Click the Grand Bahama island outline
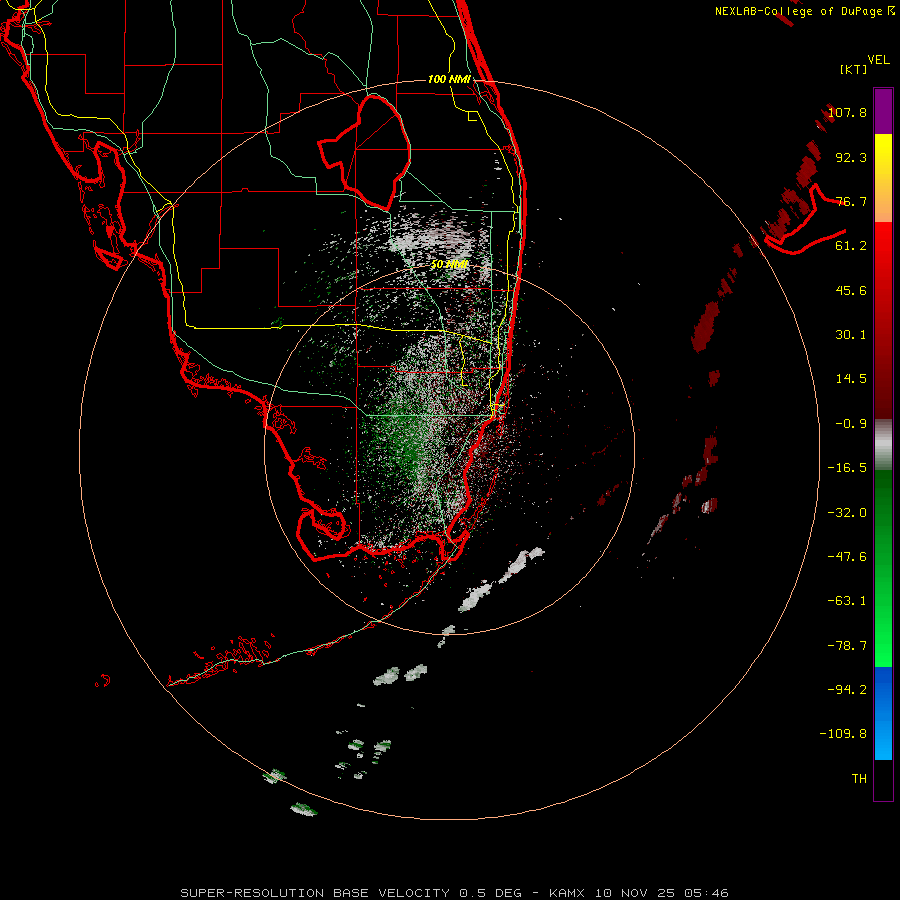 [805, 219]
